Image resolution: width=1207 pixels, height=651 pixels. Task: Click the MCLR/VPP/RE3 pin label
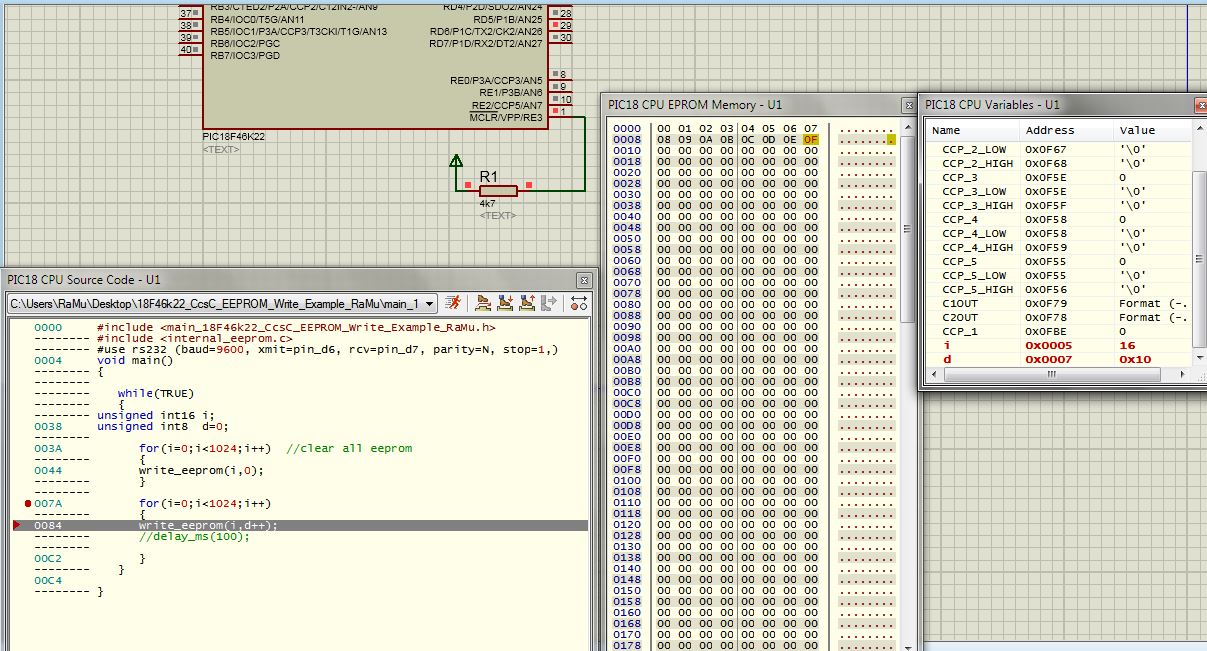506,117
